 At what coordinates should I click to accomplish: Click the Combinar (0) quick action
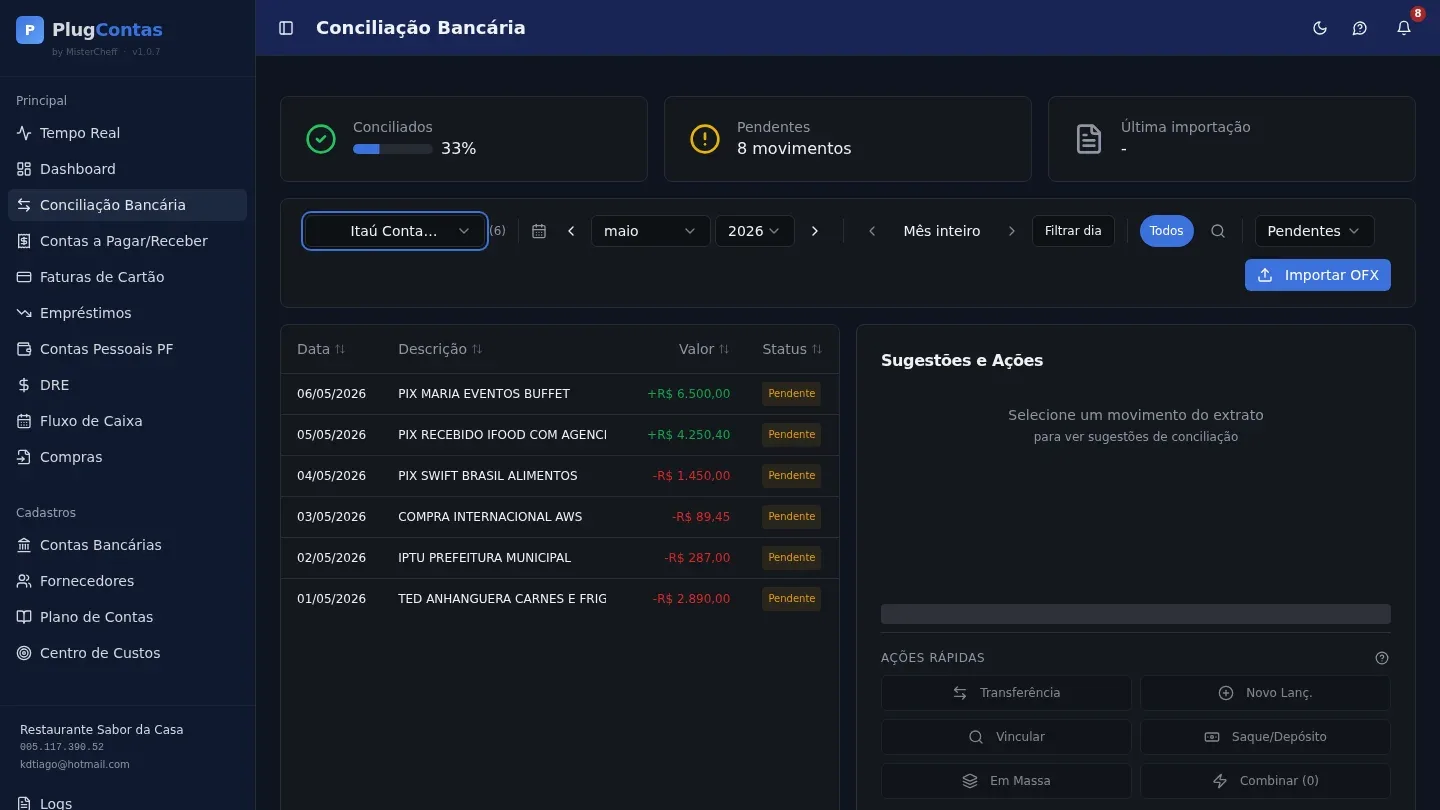(1265, 781)
